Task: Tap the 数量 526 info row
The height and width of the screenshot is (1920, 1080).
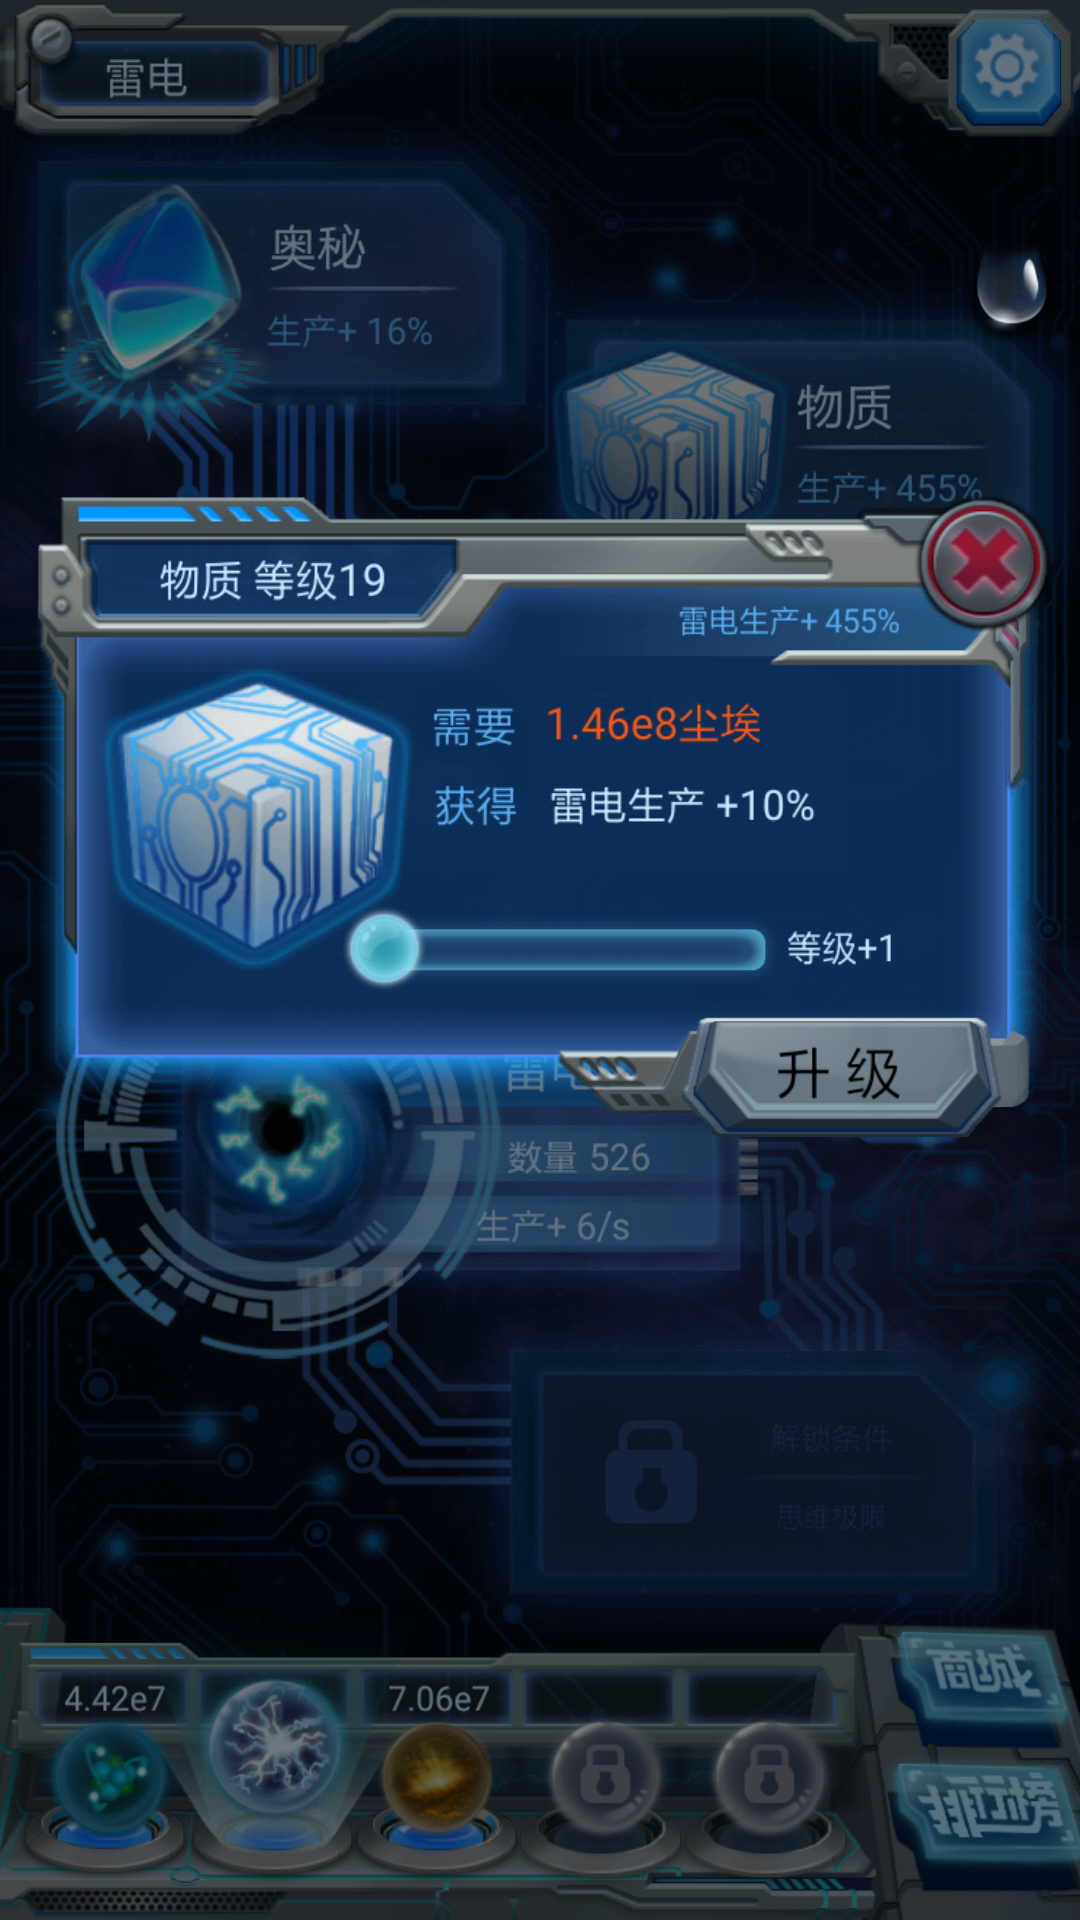Action: [x=579, y=1157]
